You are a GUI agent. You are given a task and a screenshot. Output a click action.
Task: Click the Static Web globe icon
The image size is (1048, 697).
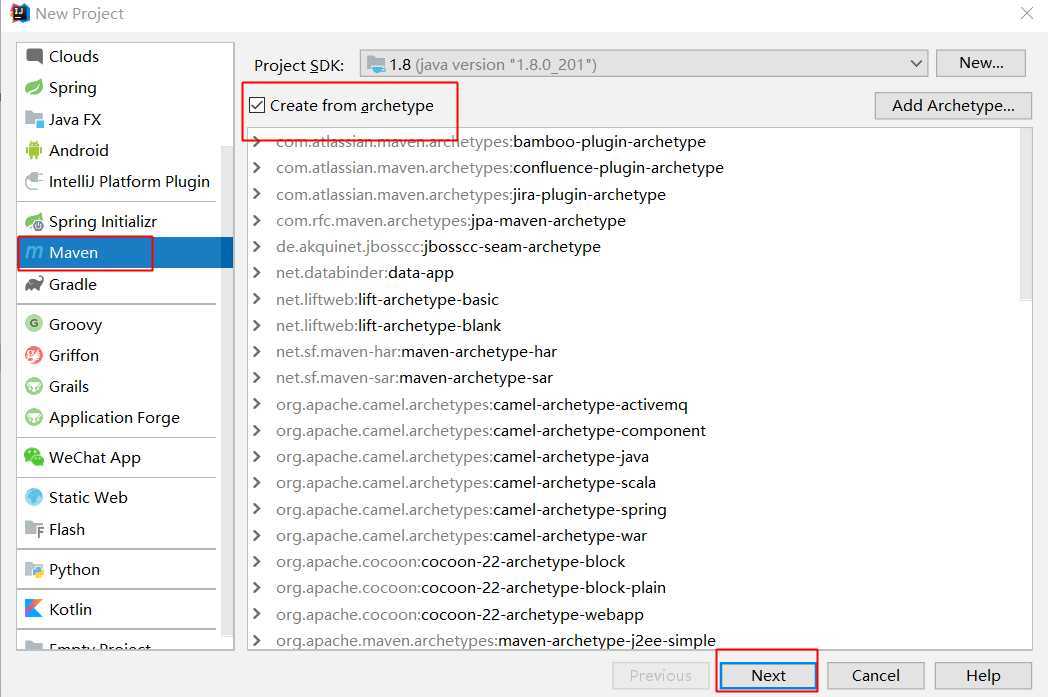[34, 497]
